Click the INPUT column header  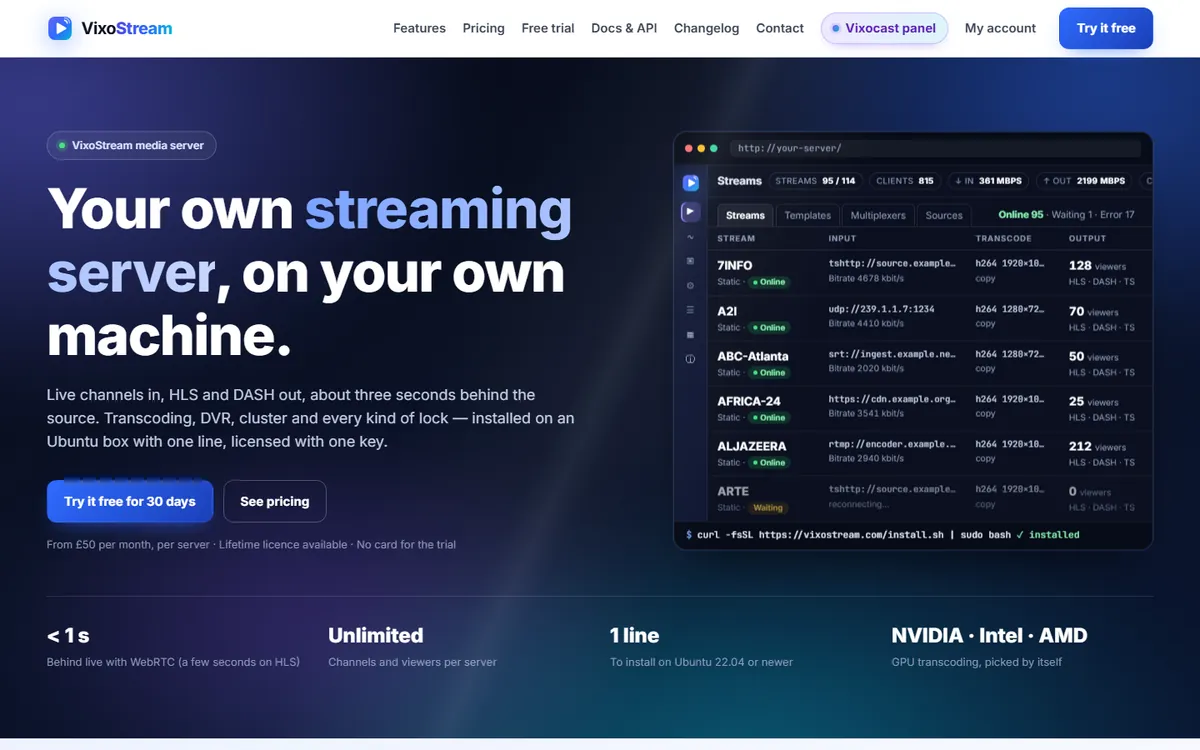tap(842, 238)
